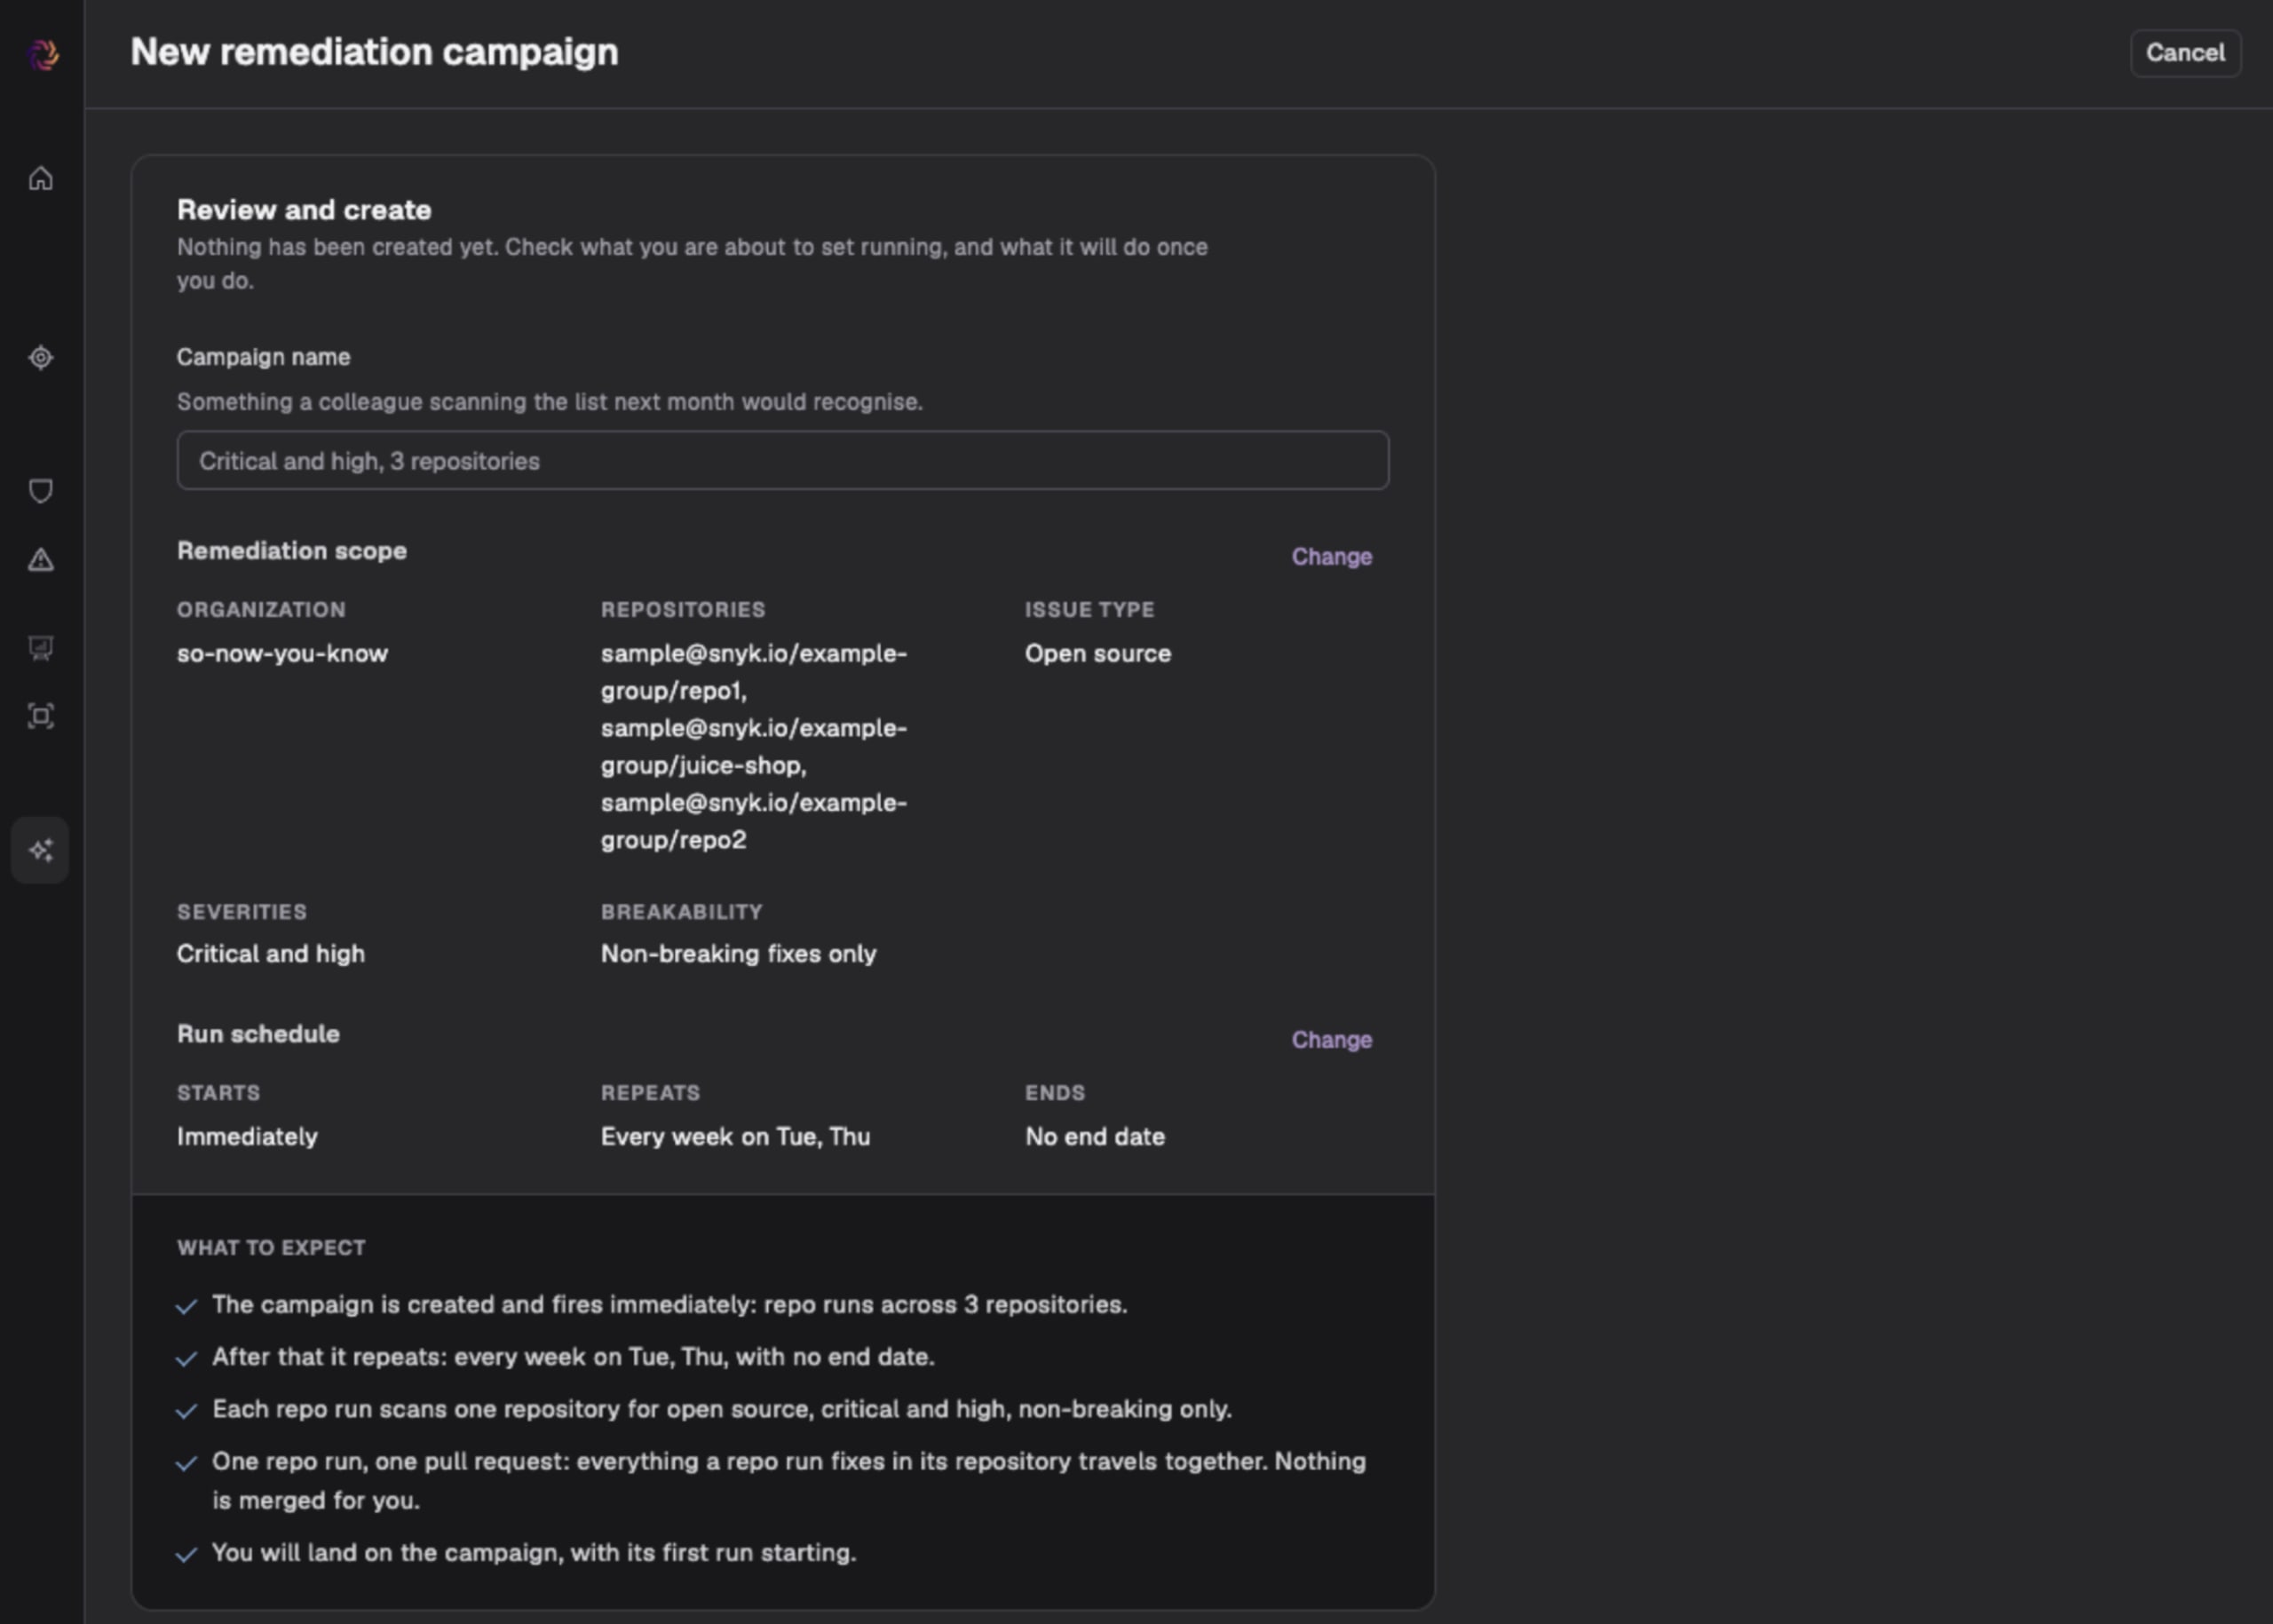
Task: Click the 'Immediately' starts value
Action: click(x=247, y=1137)
